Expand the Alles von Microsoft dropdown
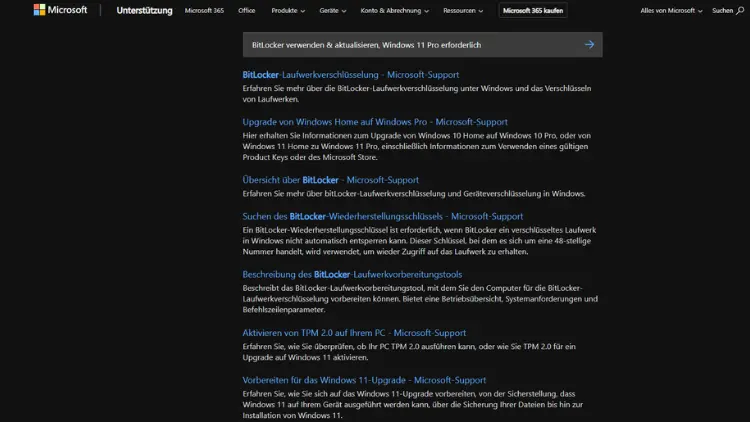This screenshot has height=422, width=750. [x=672, y=11]
